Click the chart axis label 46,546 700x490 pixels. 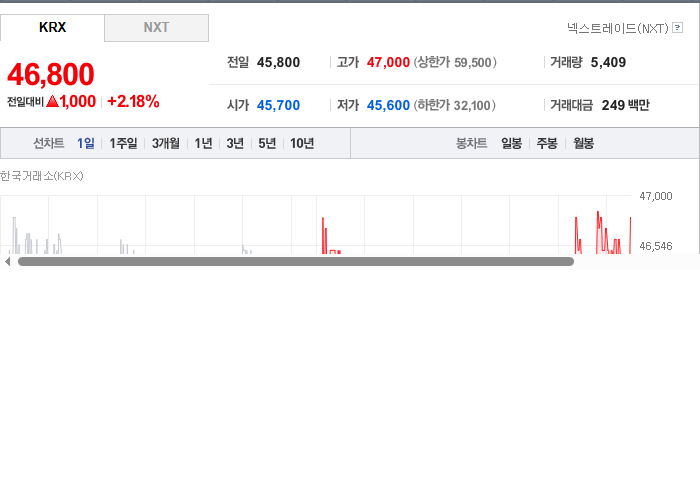coord(655,246)
